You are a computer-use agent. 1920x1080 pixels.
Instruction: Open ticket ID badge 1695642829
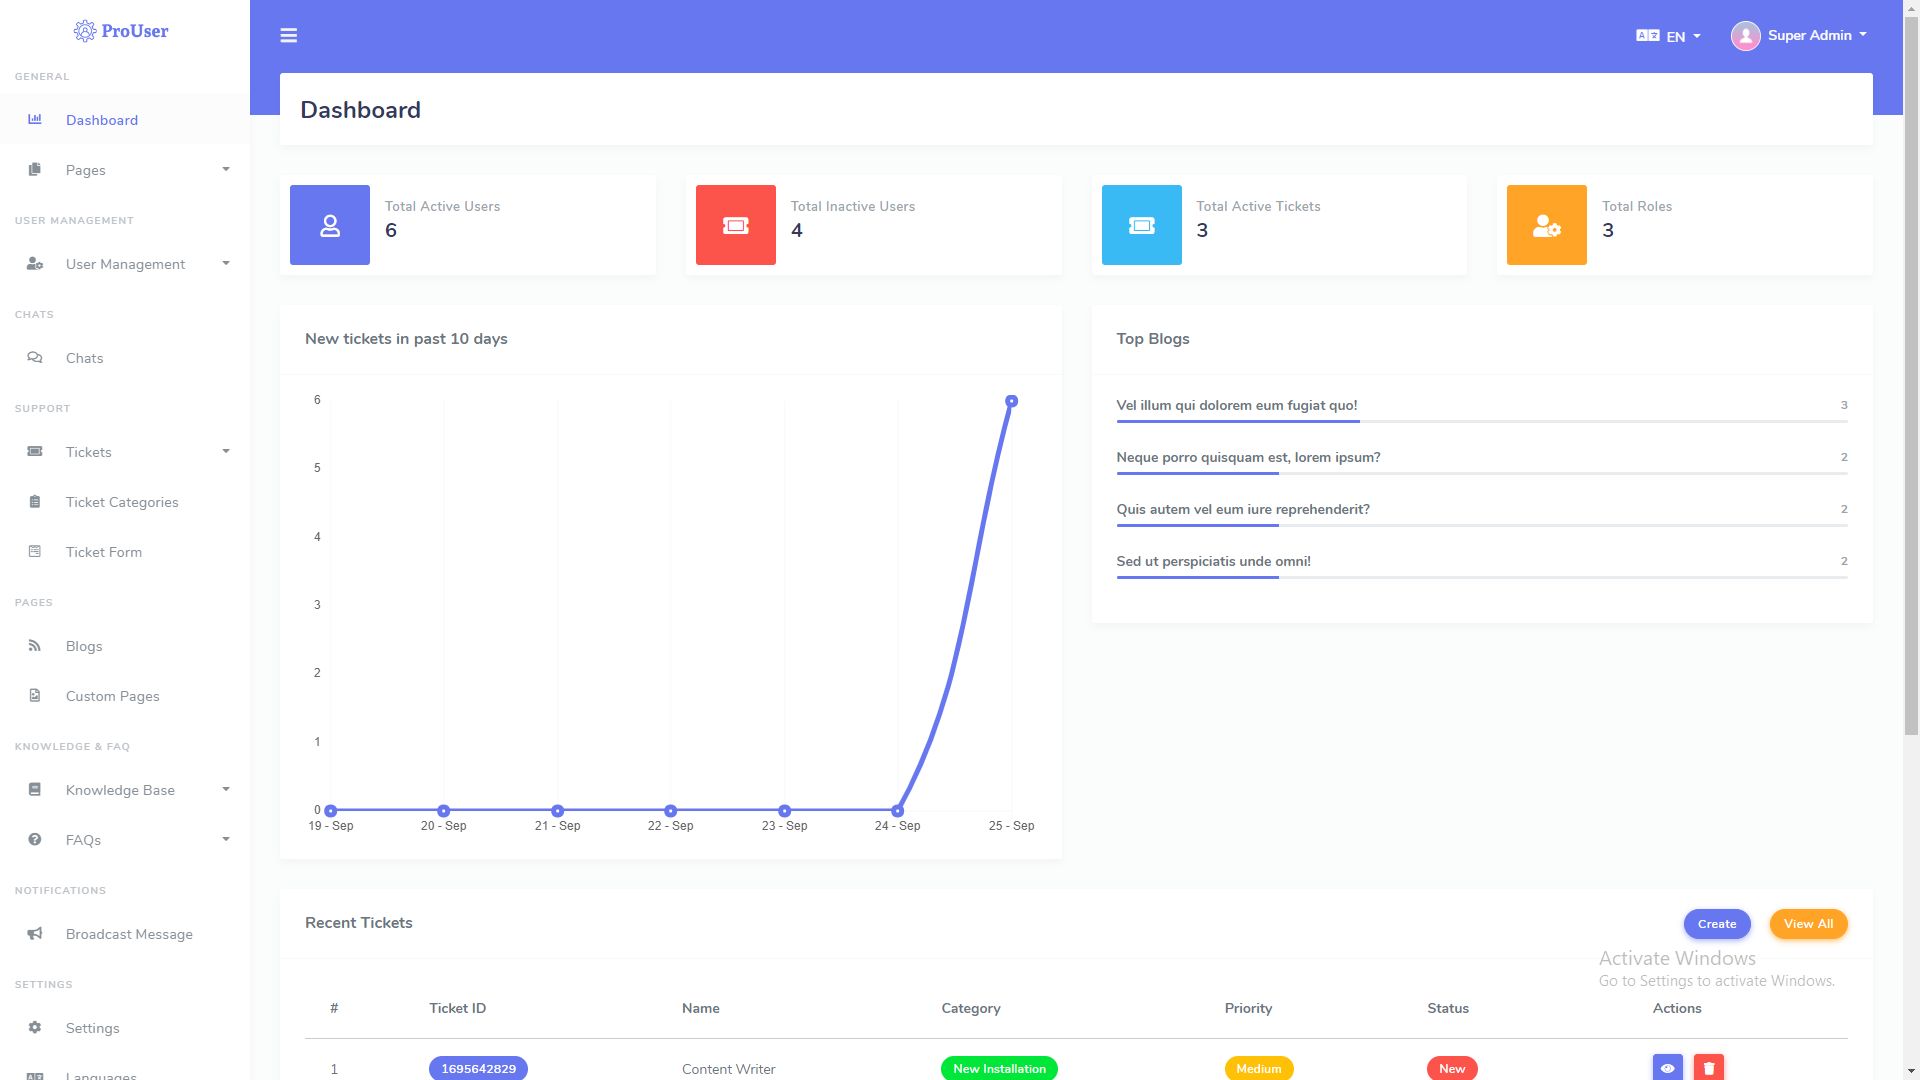tap(478, 1068)
